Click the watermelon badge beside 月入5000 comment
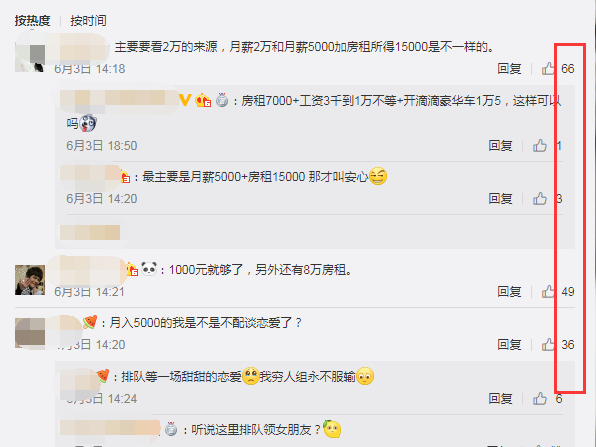The width and height of the screenshot is (596, 447). pos(90,322)
